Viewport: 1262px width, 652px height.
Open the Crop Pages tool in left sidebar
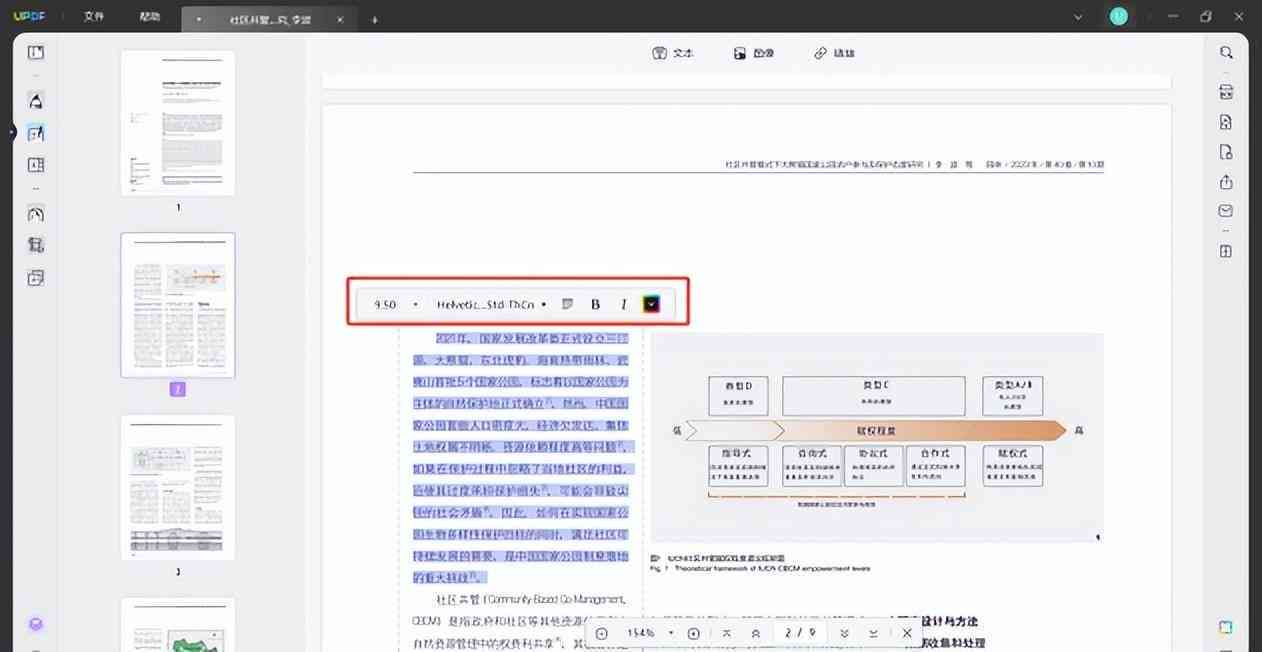[36, 245]
